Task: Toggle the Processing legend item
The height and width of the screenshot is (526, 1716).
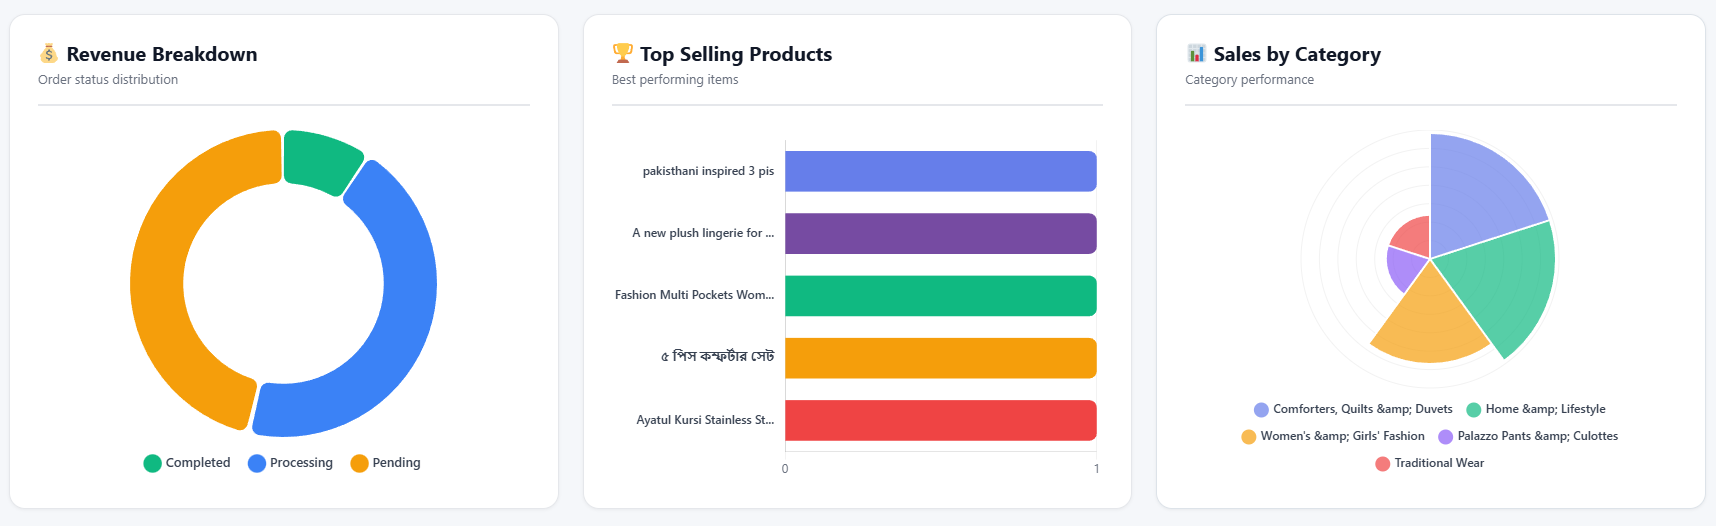Action: (x=290, y=463)
